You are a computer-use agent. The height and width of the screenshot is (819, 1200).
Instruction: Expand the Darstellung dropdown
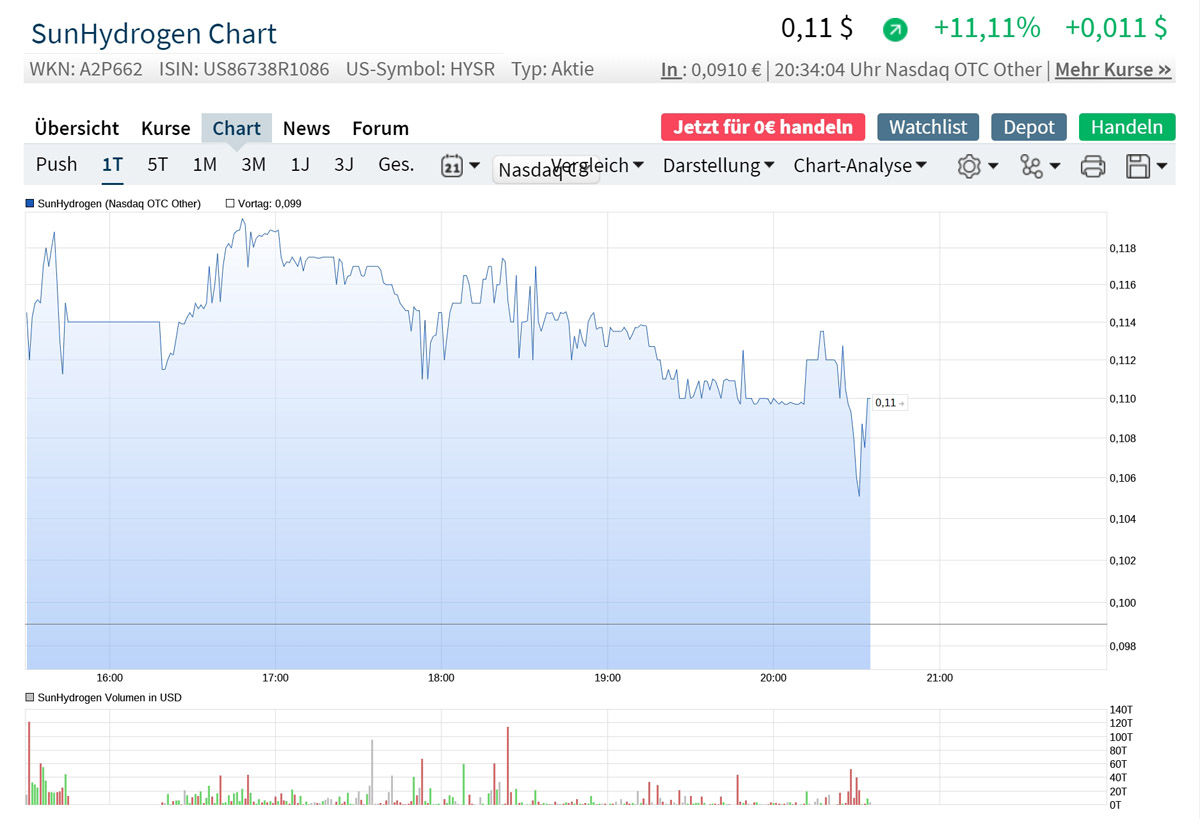(x=719, y=165)
